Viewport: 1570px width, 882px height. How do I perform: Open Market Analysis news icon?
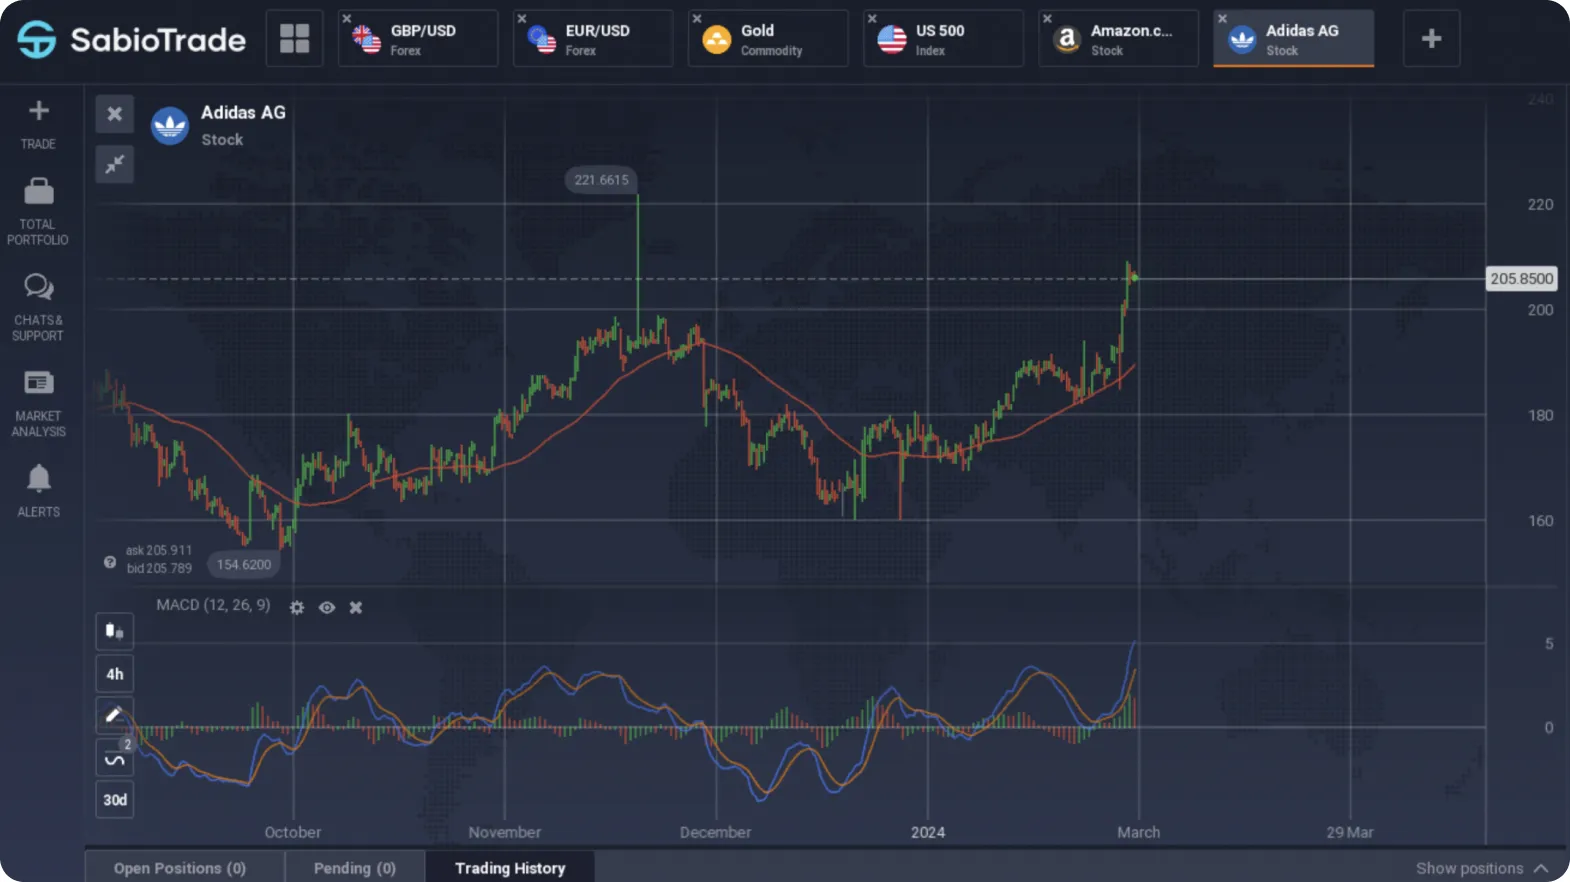pyautogui.click(x=38, y=382)
